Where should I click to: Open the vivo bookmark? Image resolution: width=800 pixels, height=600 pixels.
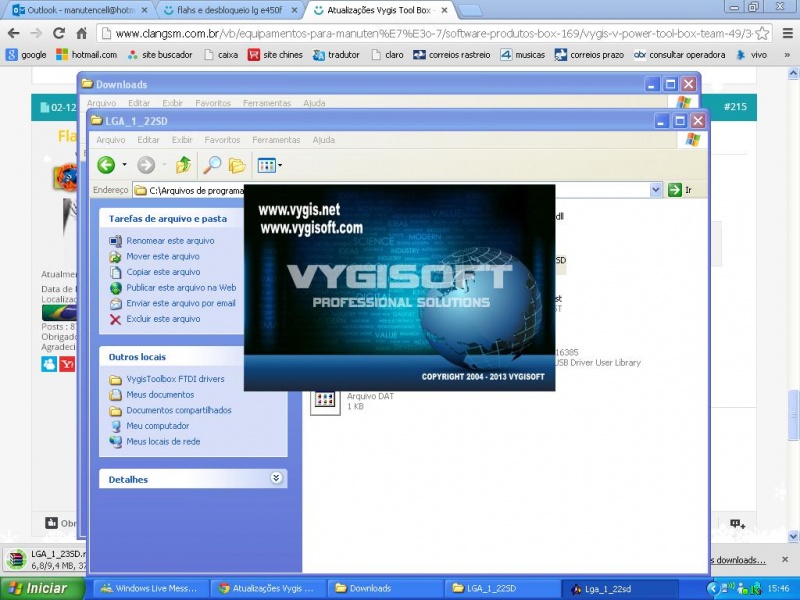(x=752, y=55)
